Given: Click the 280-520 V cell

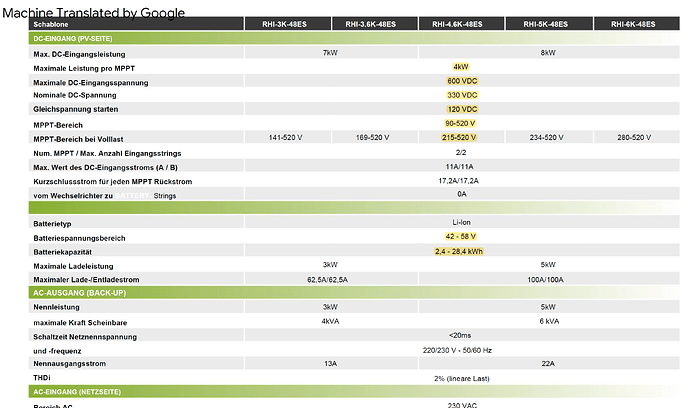Looking at the screenshot, I should pos(634,137).
